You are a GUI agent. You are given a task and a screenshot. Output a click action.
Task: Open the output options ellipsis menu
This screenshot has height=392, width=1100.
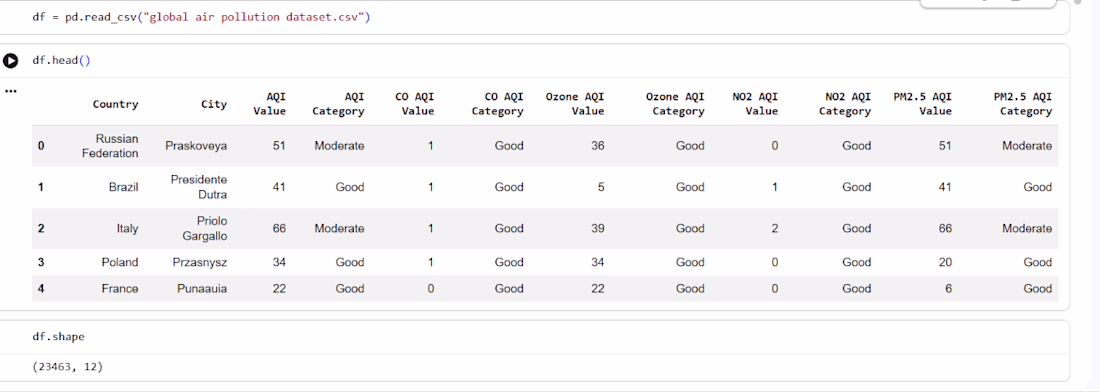pos(10,91)
